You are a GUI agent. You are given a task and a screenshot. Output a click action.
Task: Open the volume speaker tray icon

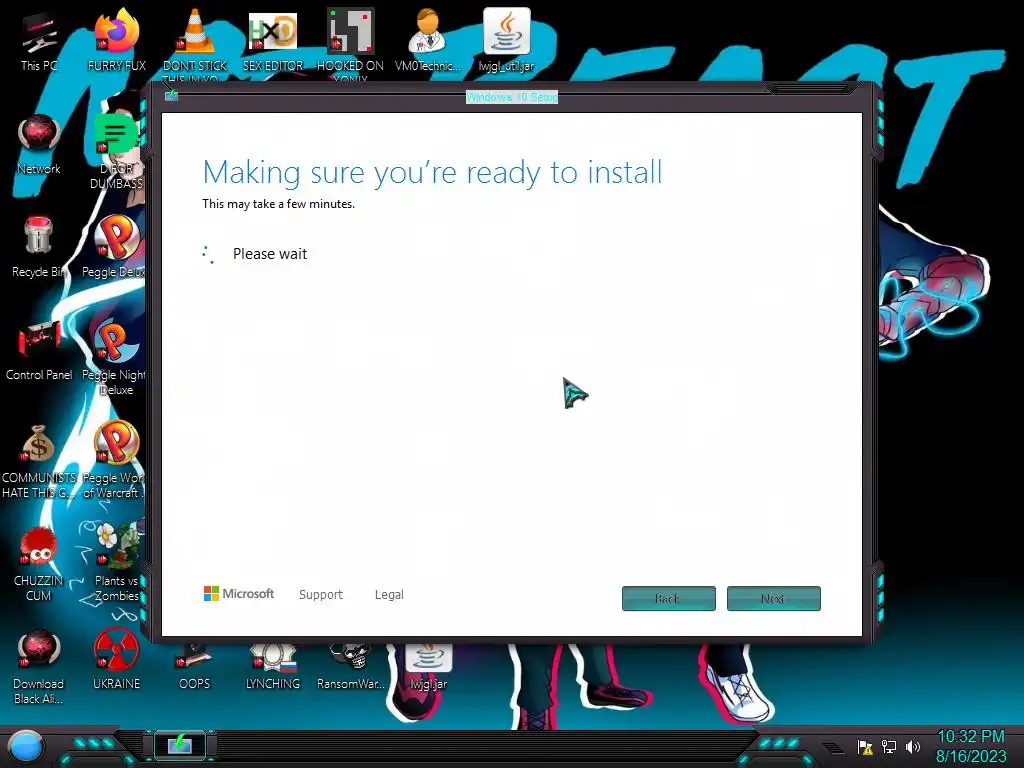coord(913,746)
